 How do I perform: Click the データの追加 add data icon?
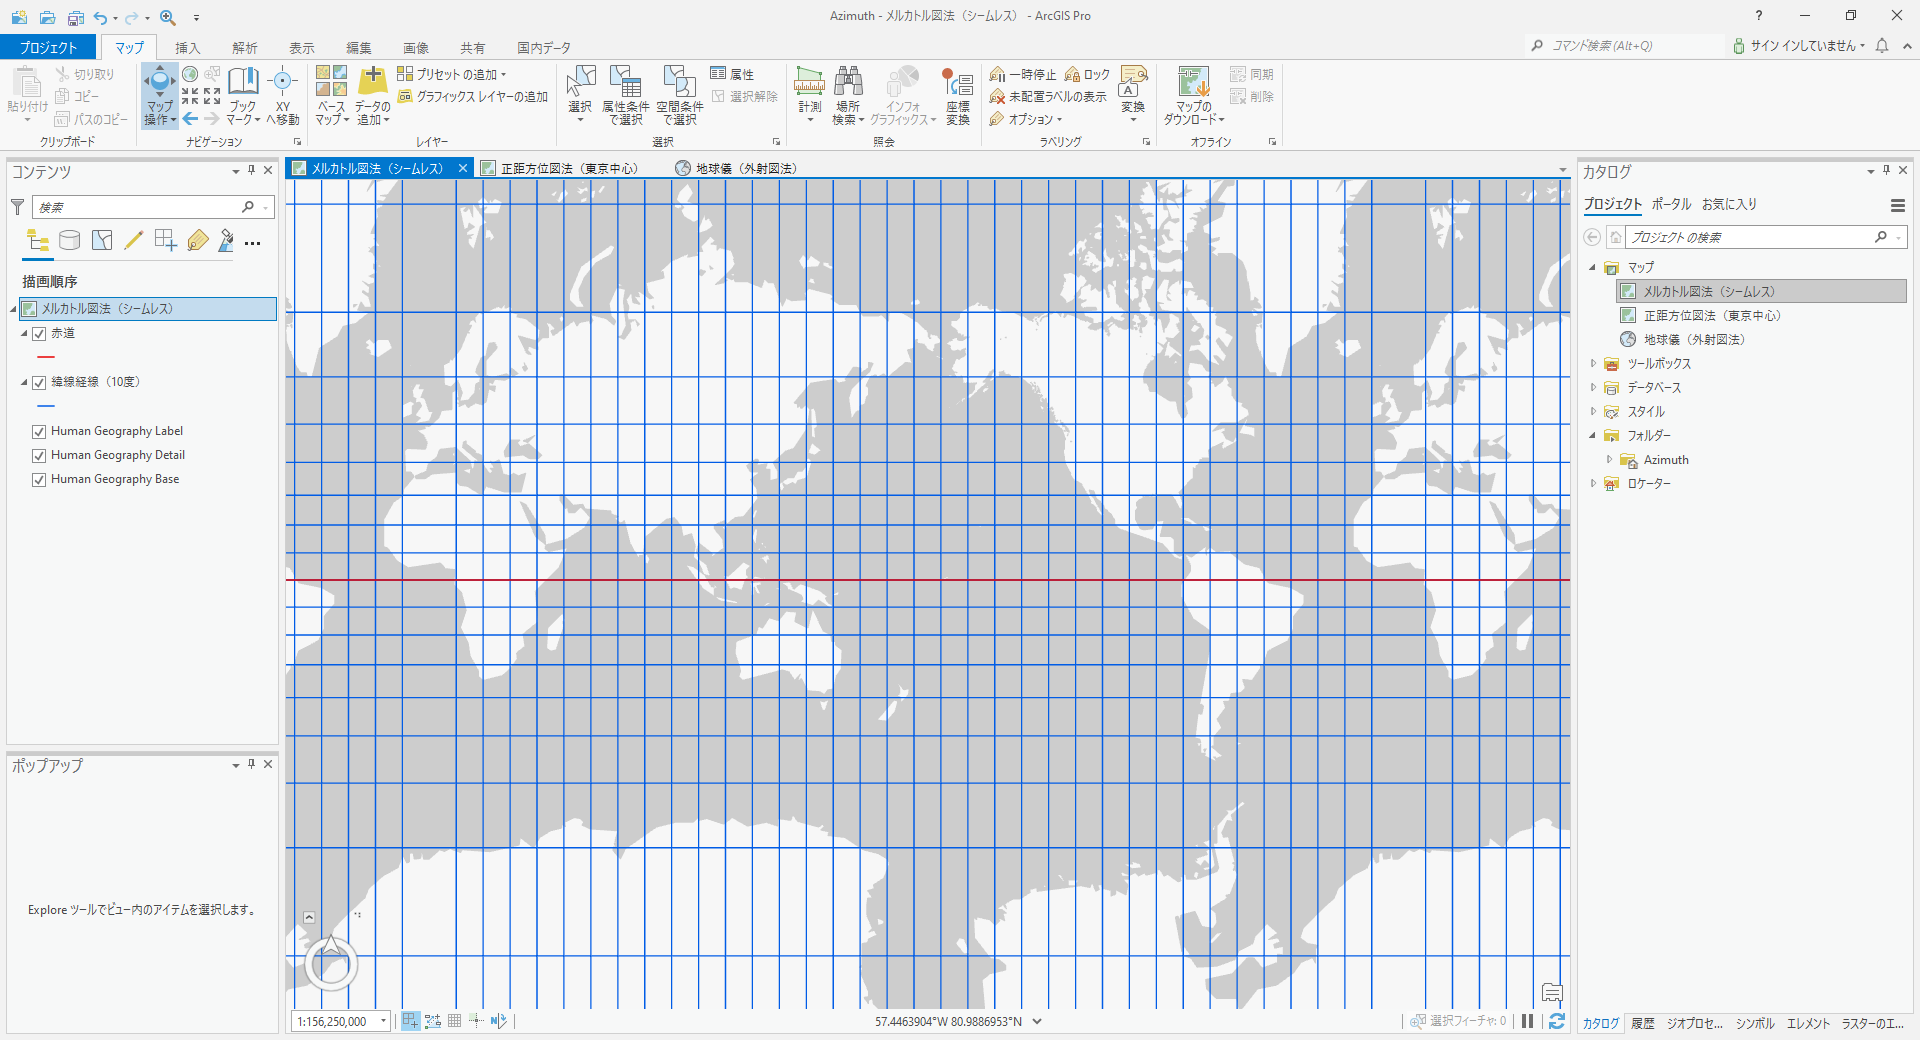click(x=373, y=82)
